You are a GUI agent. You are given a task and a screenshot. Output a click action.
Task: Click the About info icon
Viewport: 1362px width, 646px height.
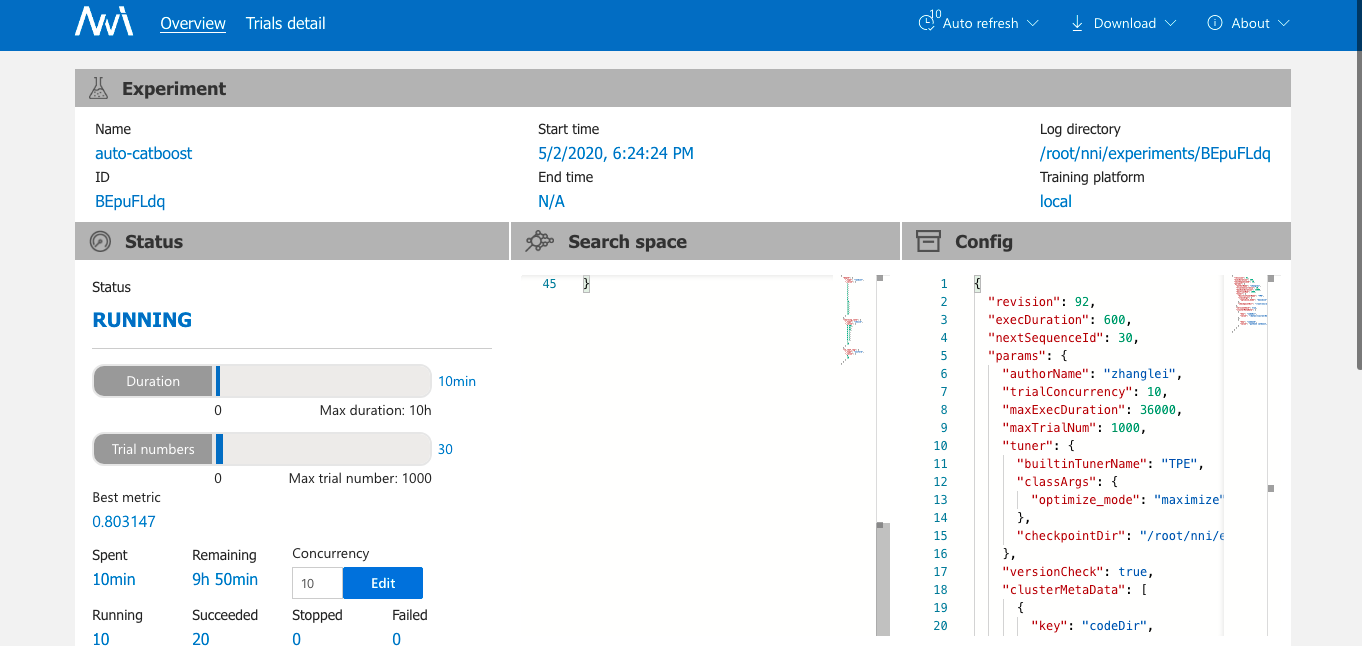pos(1215,23)
